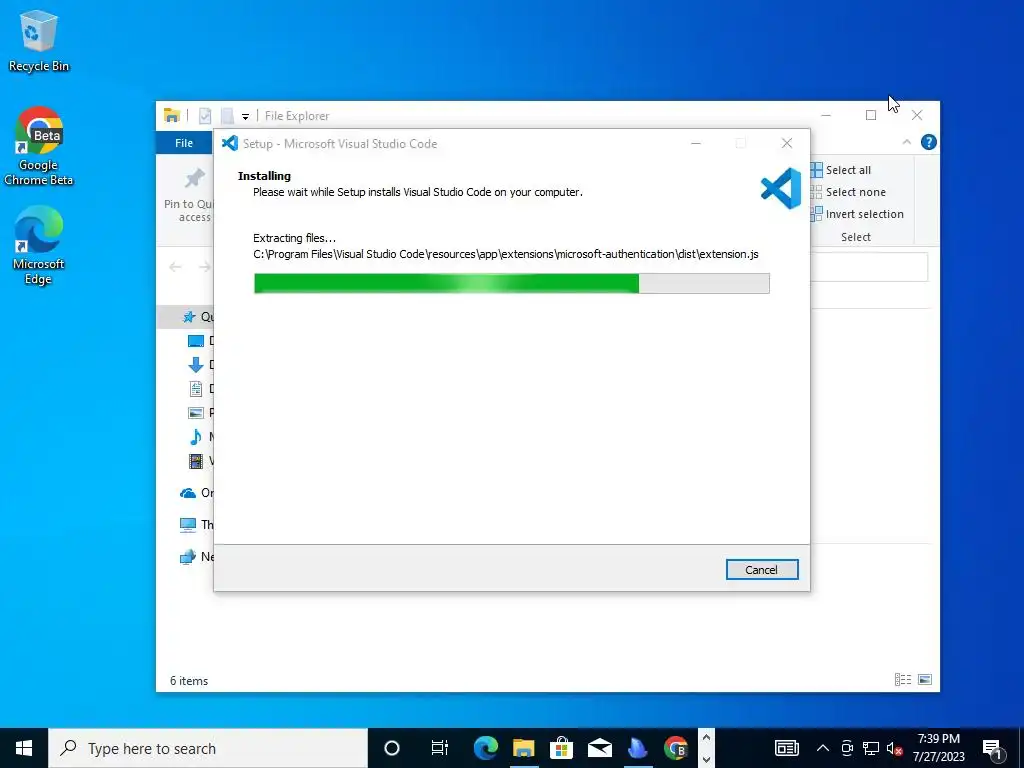Select Network in navigation pane
Screen dimensions: 1024x768
click(196, 556)
